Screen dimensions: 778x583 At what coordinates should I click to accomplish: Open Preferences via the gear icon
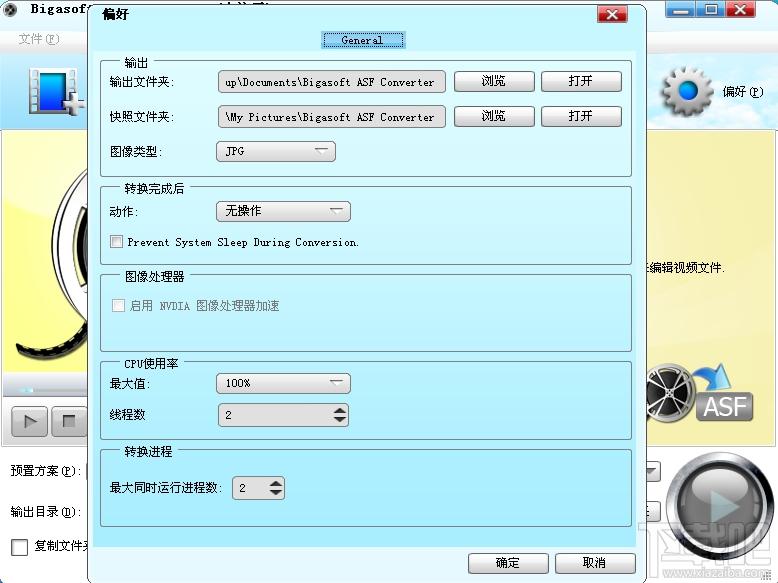click(687, 91)
